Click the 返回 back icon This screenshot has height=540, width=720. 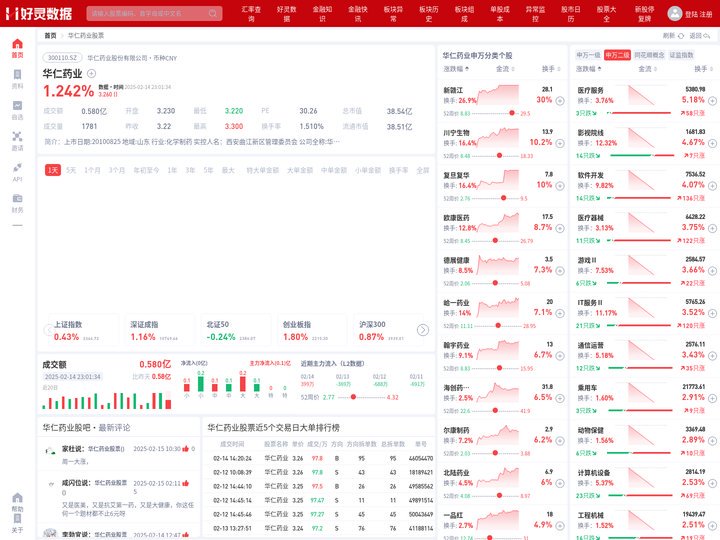(706, 35)
